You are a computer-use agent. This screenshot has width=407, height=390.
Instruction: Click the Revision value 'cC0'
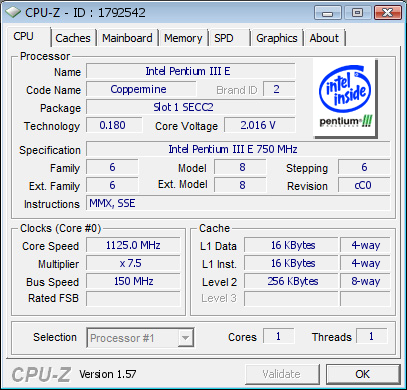click(364, 185)
